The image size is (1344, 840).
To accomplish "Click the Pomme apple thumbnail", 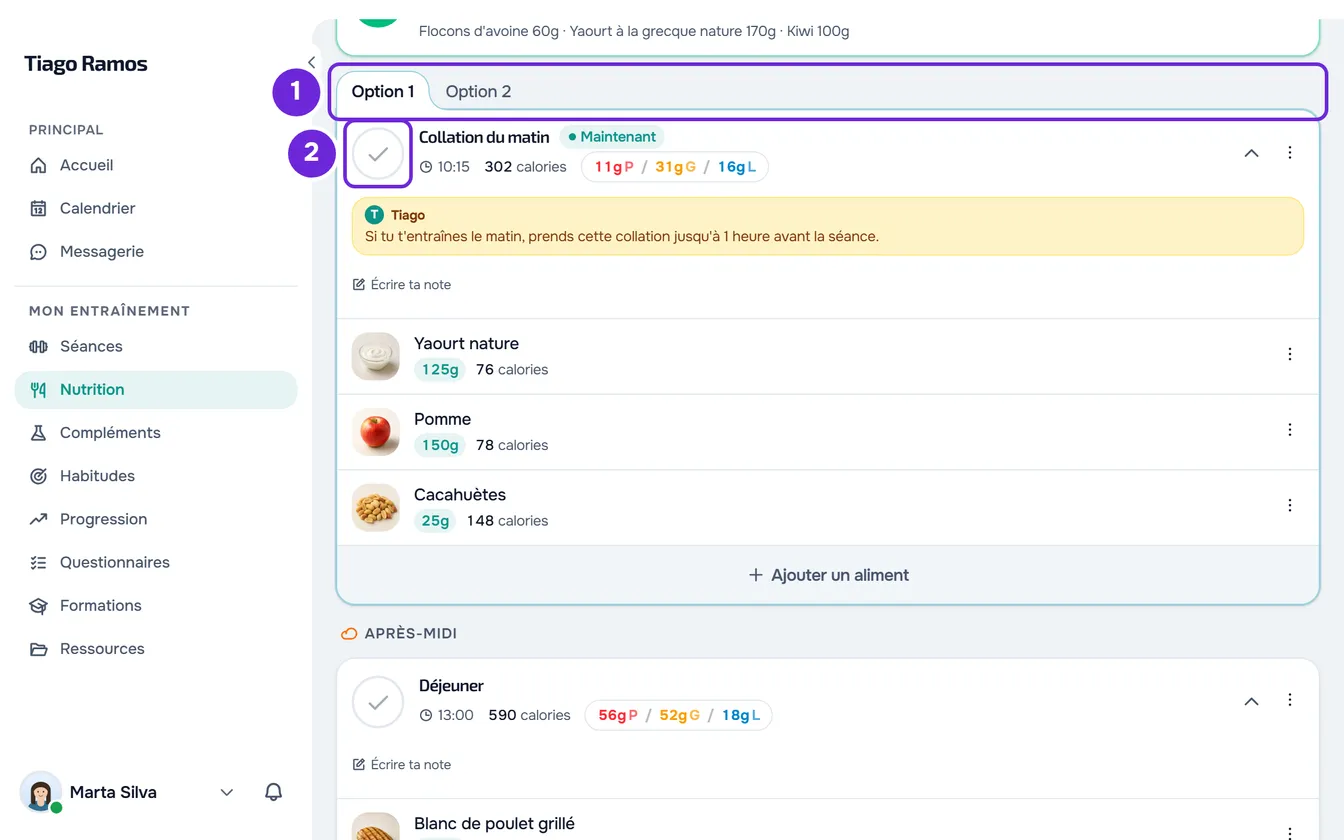I will point(376,432).
